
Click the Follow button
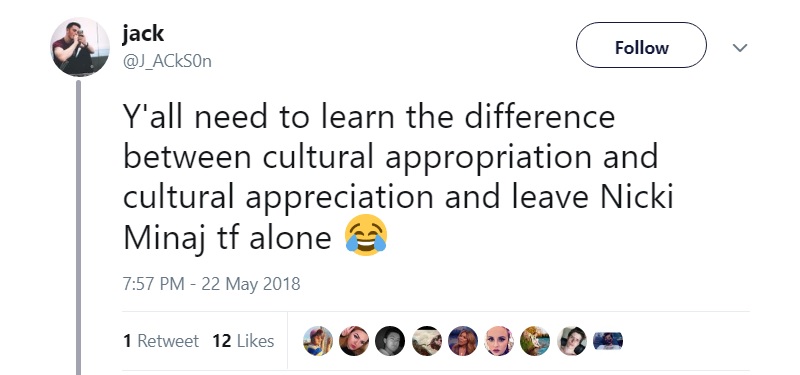point(641,45)
